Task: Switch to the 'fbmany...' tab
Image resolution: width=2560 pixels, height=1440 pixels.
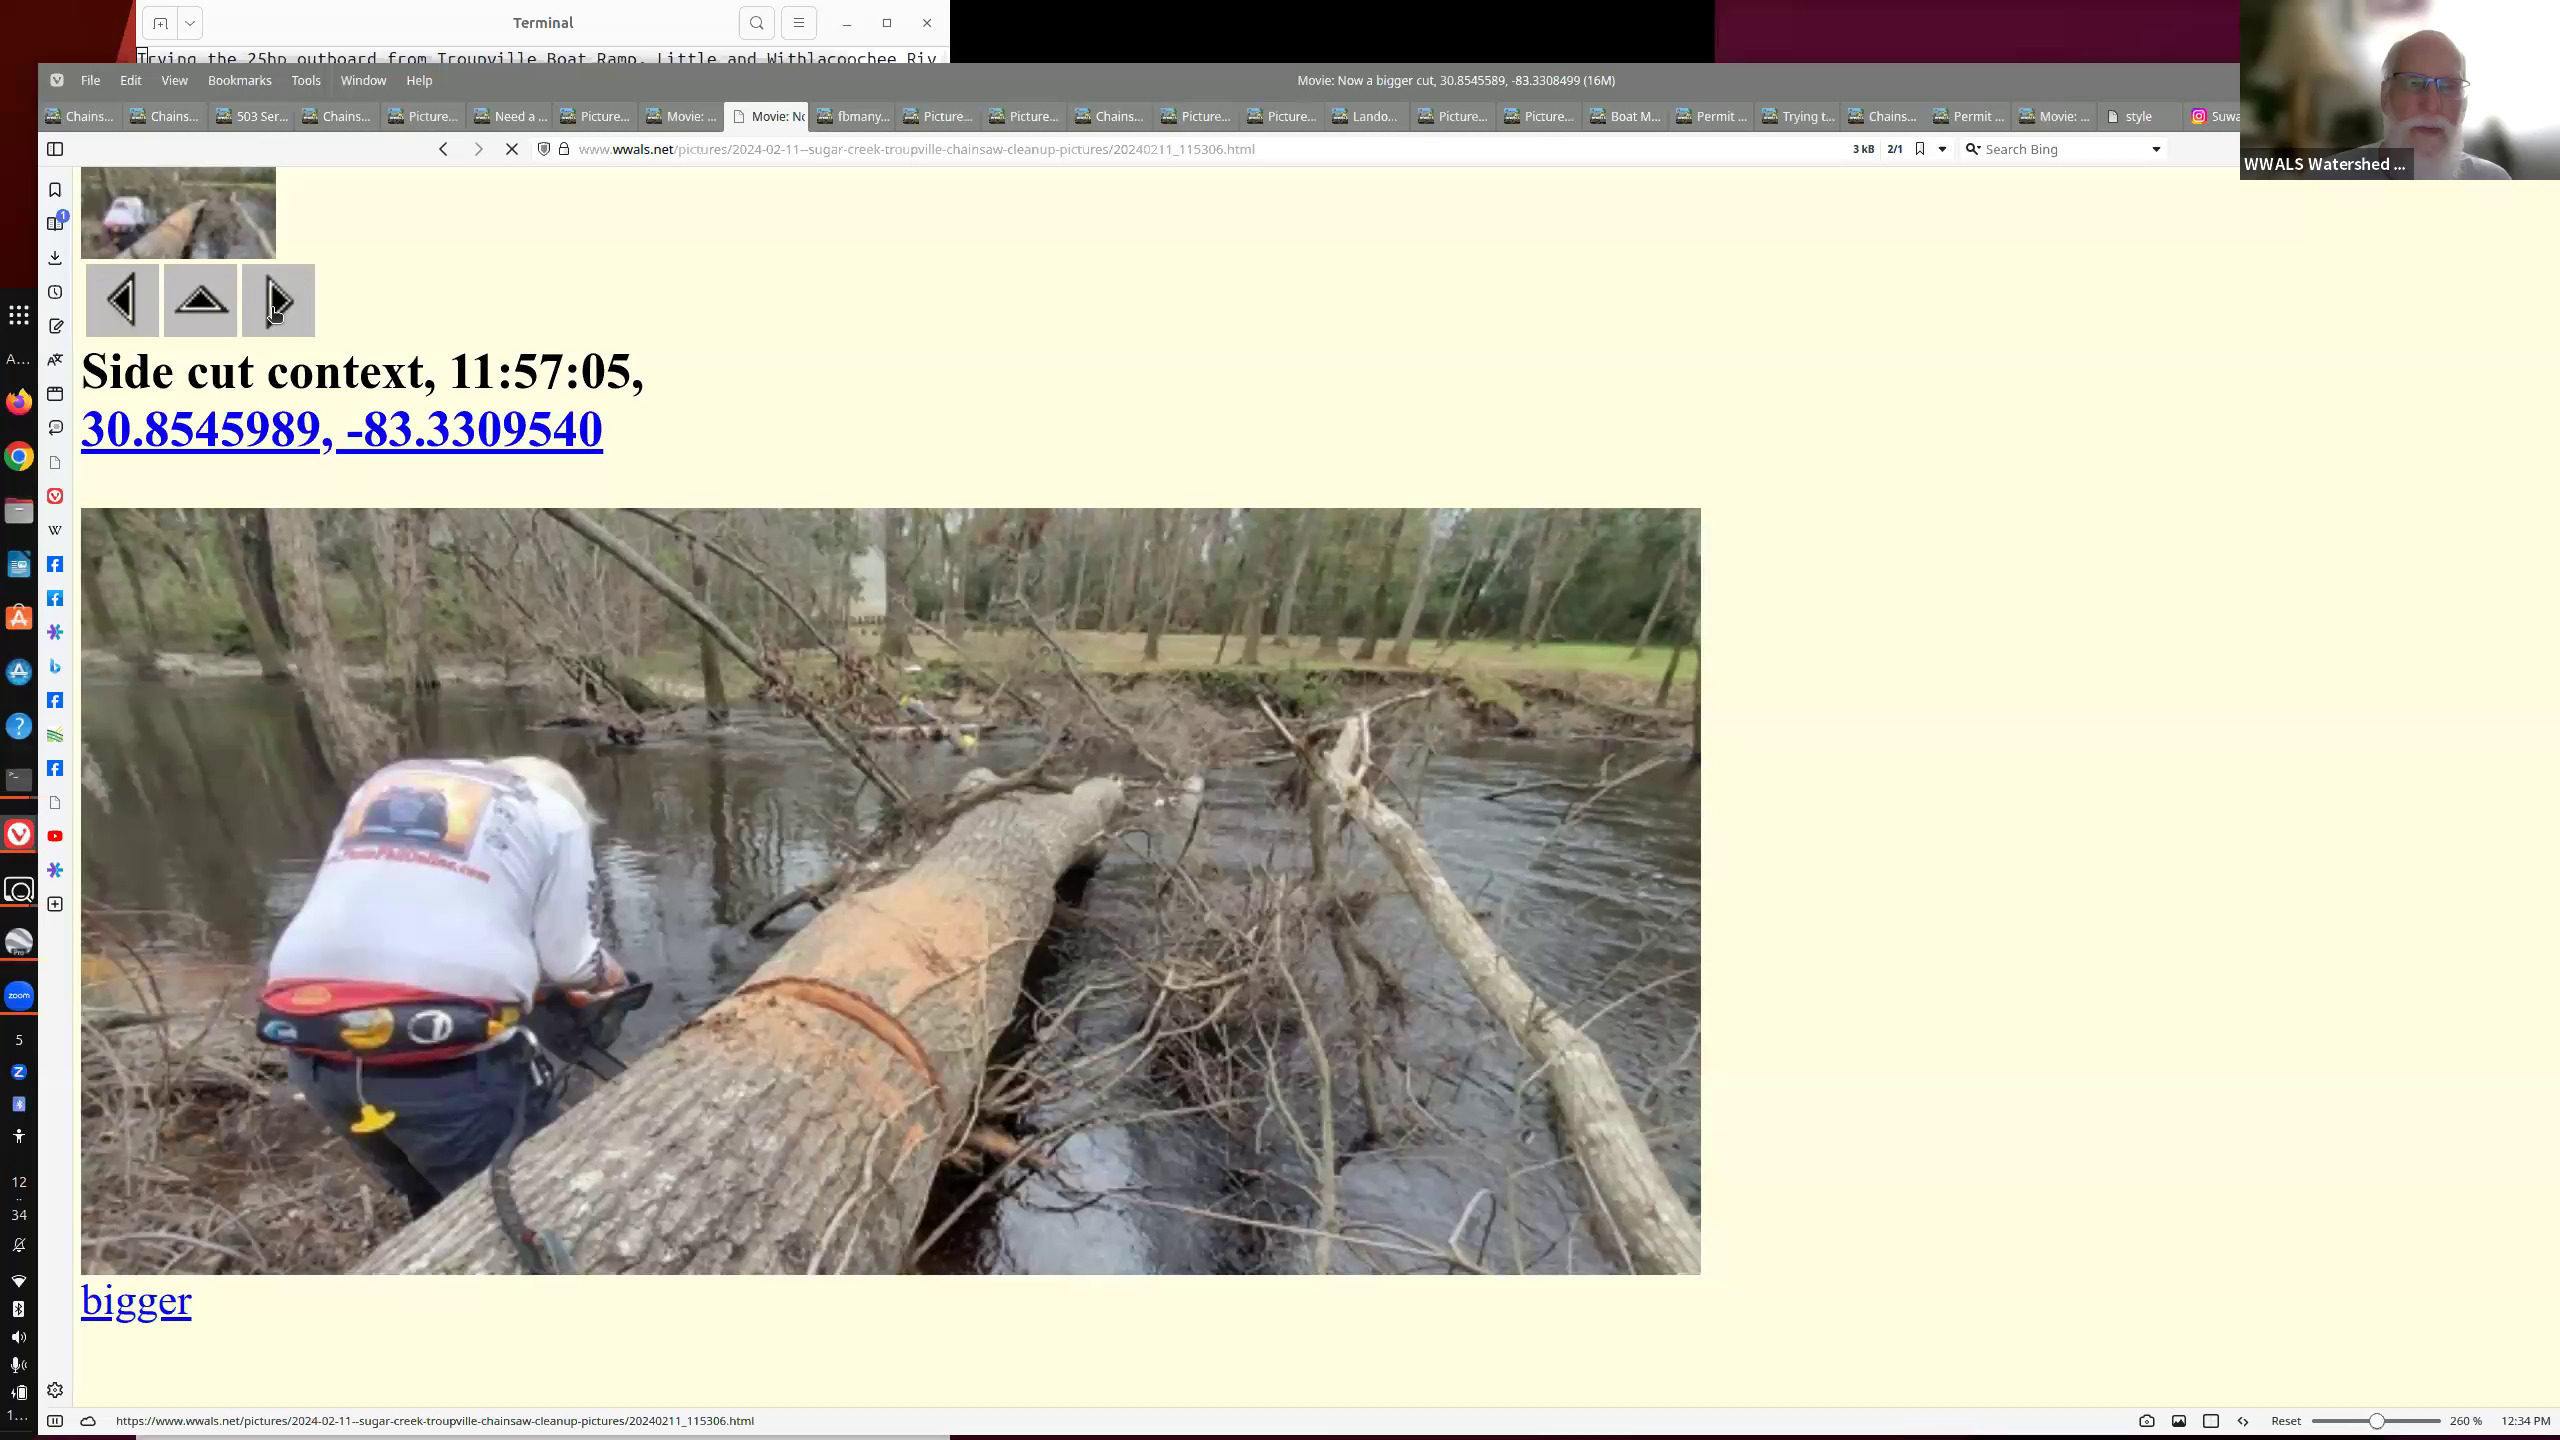Action: point(853,116)
